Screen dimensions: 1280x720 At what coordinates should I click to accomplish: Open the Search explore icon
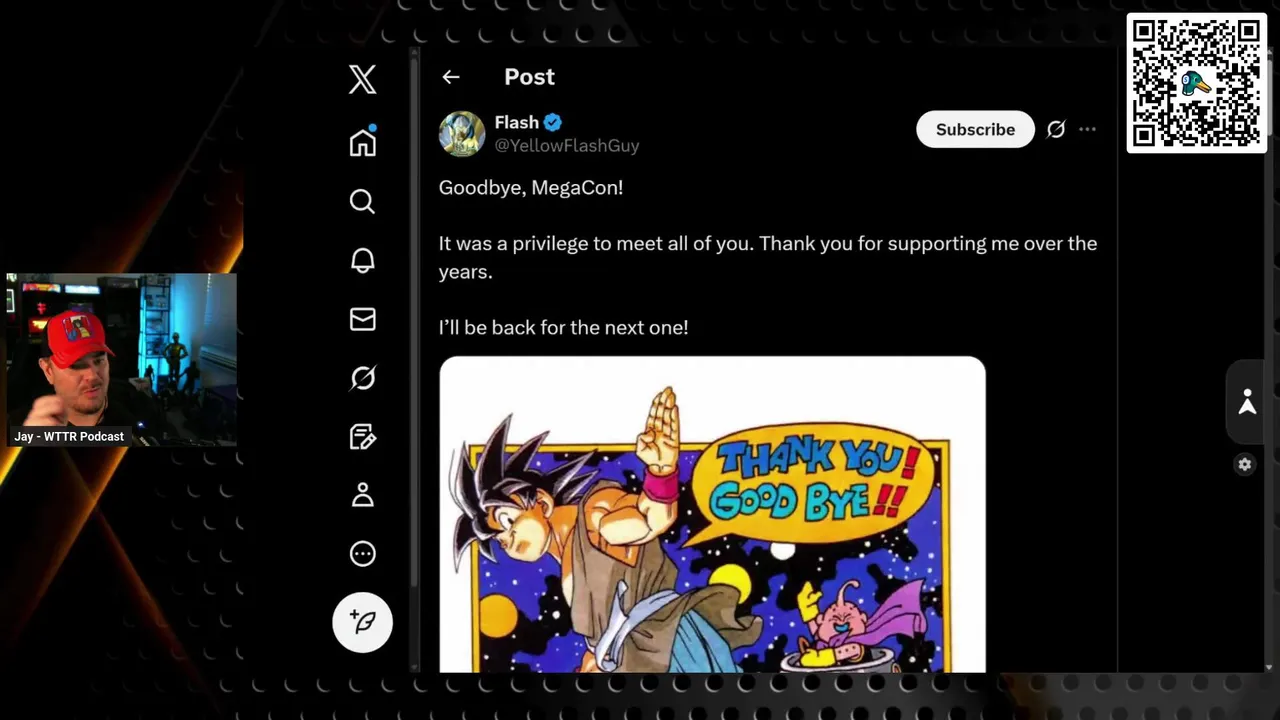(362, 201)
